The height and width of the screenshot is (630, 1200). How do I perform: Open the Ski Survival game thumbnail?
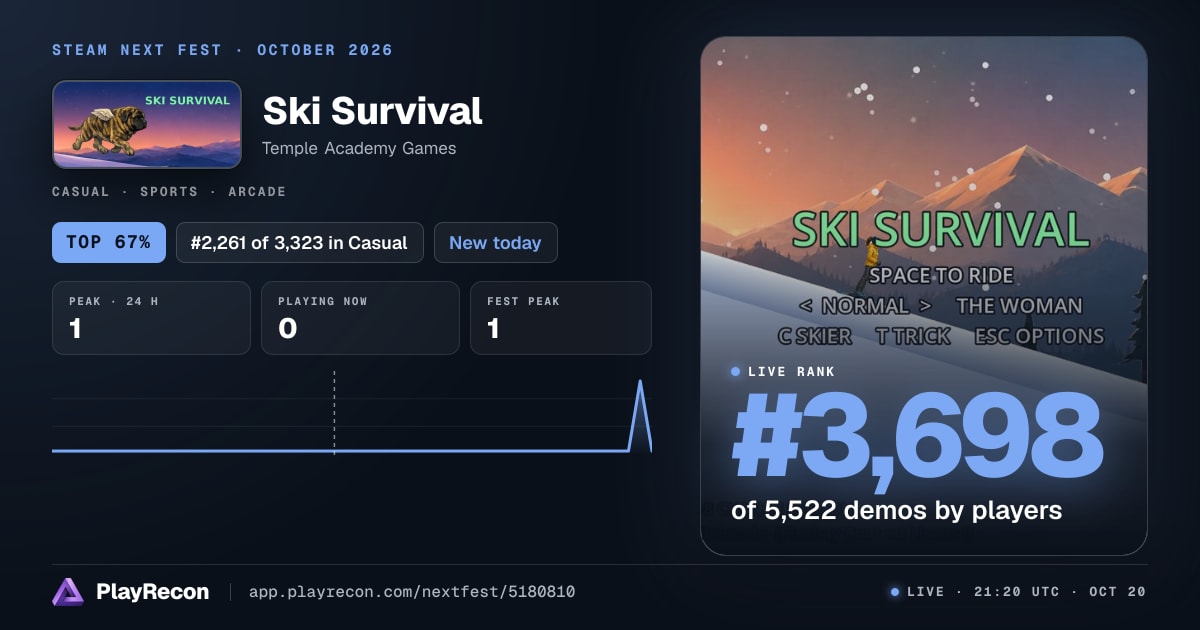[147, 124]
